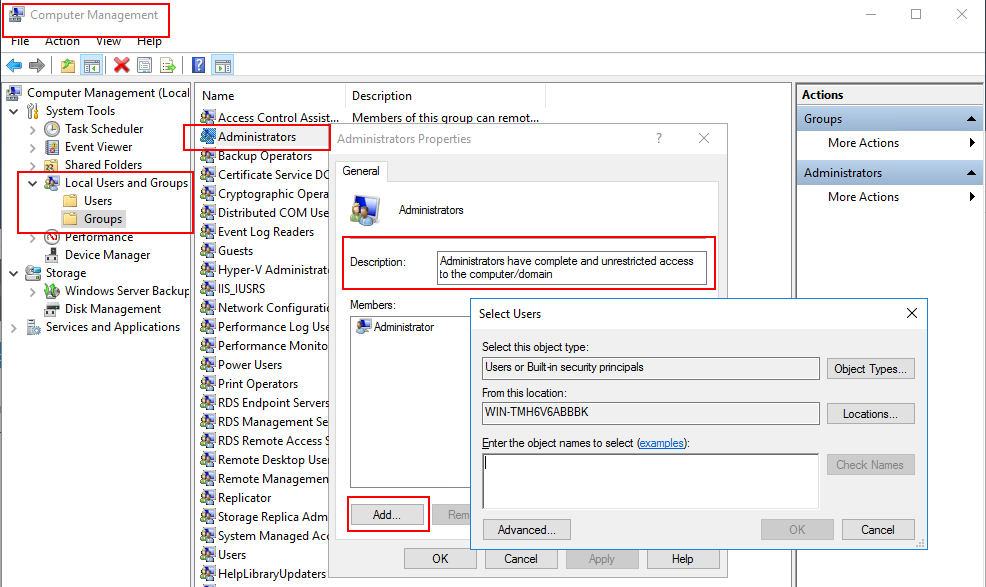Collapse the System Tools tree node
This screenshot has height=587, width=986.
click(x=14, y=111)
